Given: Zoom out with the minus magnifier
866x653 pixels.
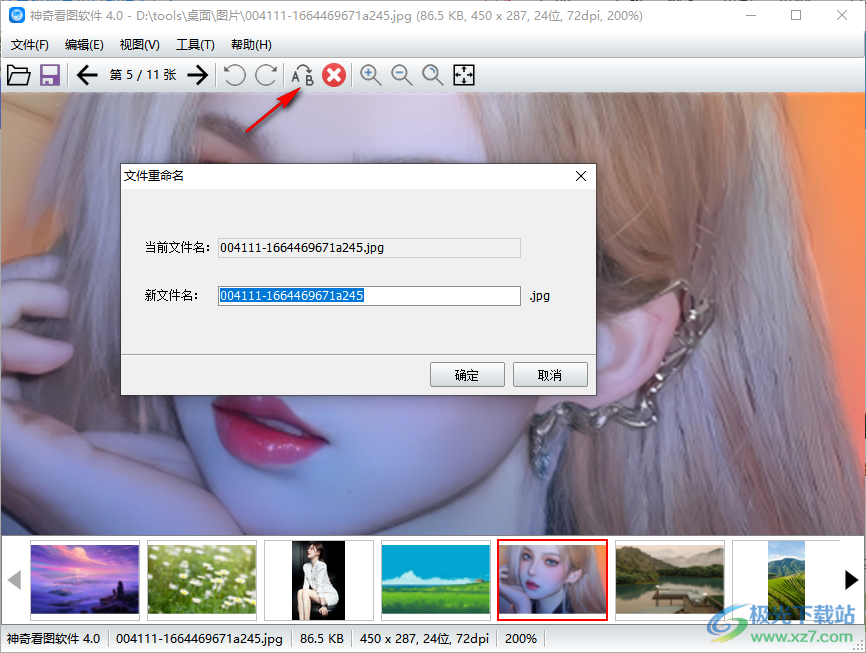Looking at the screenshot, I should coord(402,75).
